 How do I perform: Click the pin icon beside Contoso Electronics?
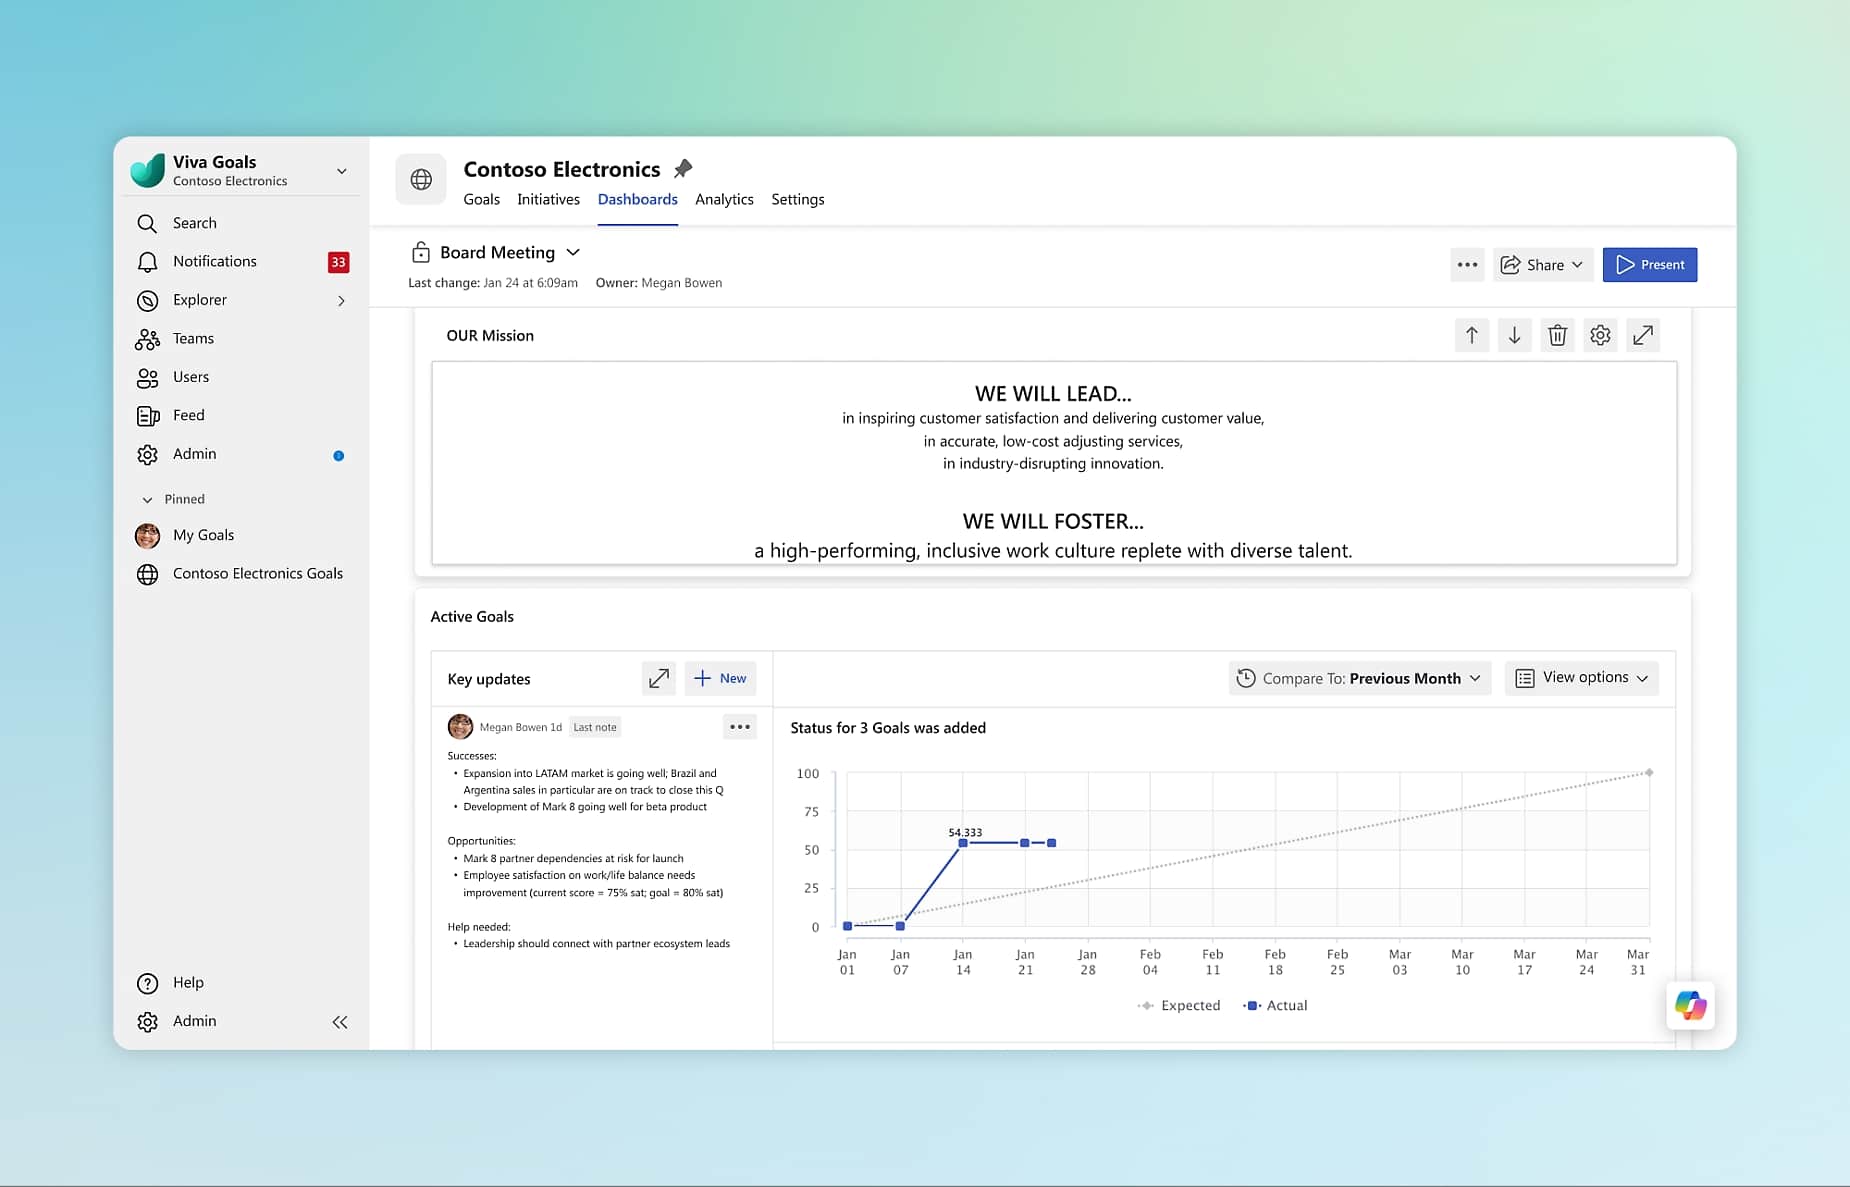pyautogui.click(x=683, y=169)
